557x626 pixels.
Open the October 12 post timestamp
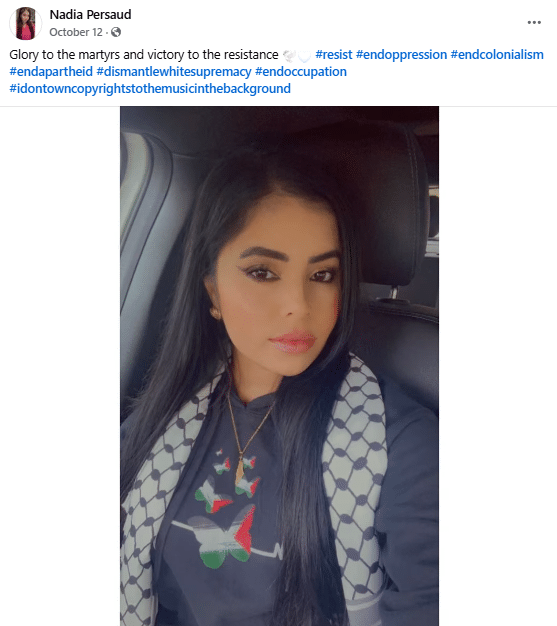click(76, 32)
